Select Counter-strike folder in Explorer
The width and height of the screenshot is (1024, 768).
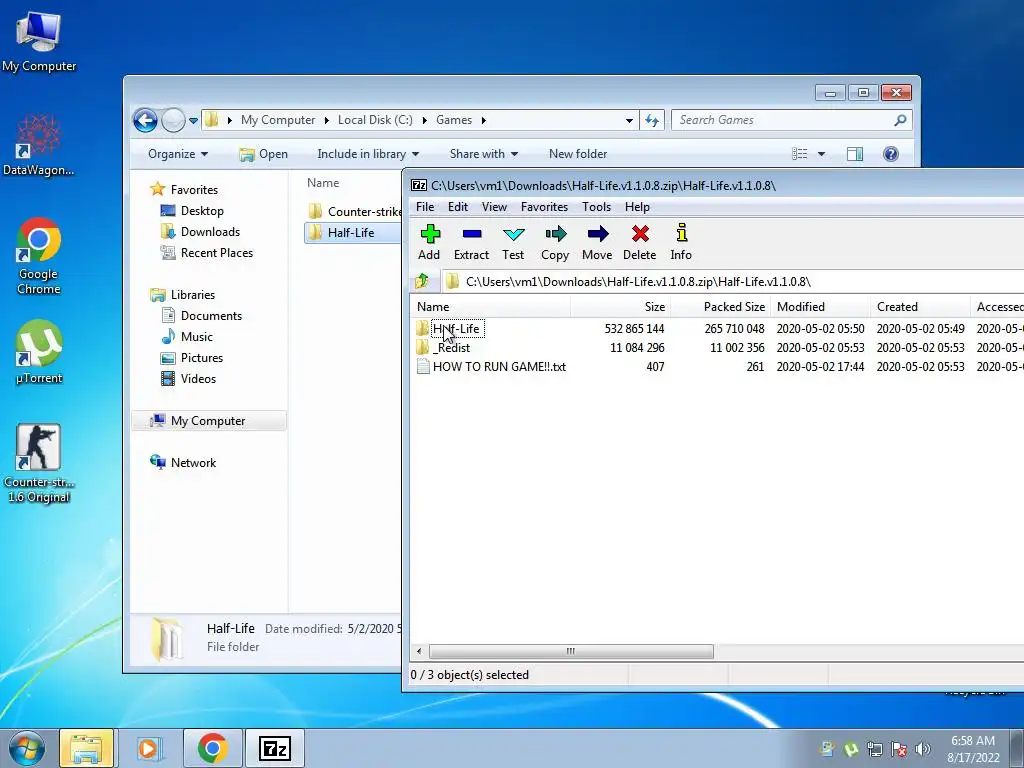354,212
